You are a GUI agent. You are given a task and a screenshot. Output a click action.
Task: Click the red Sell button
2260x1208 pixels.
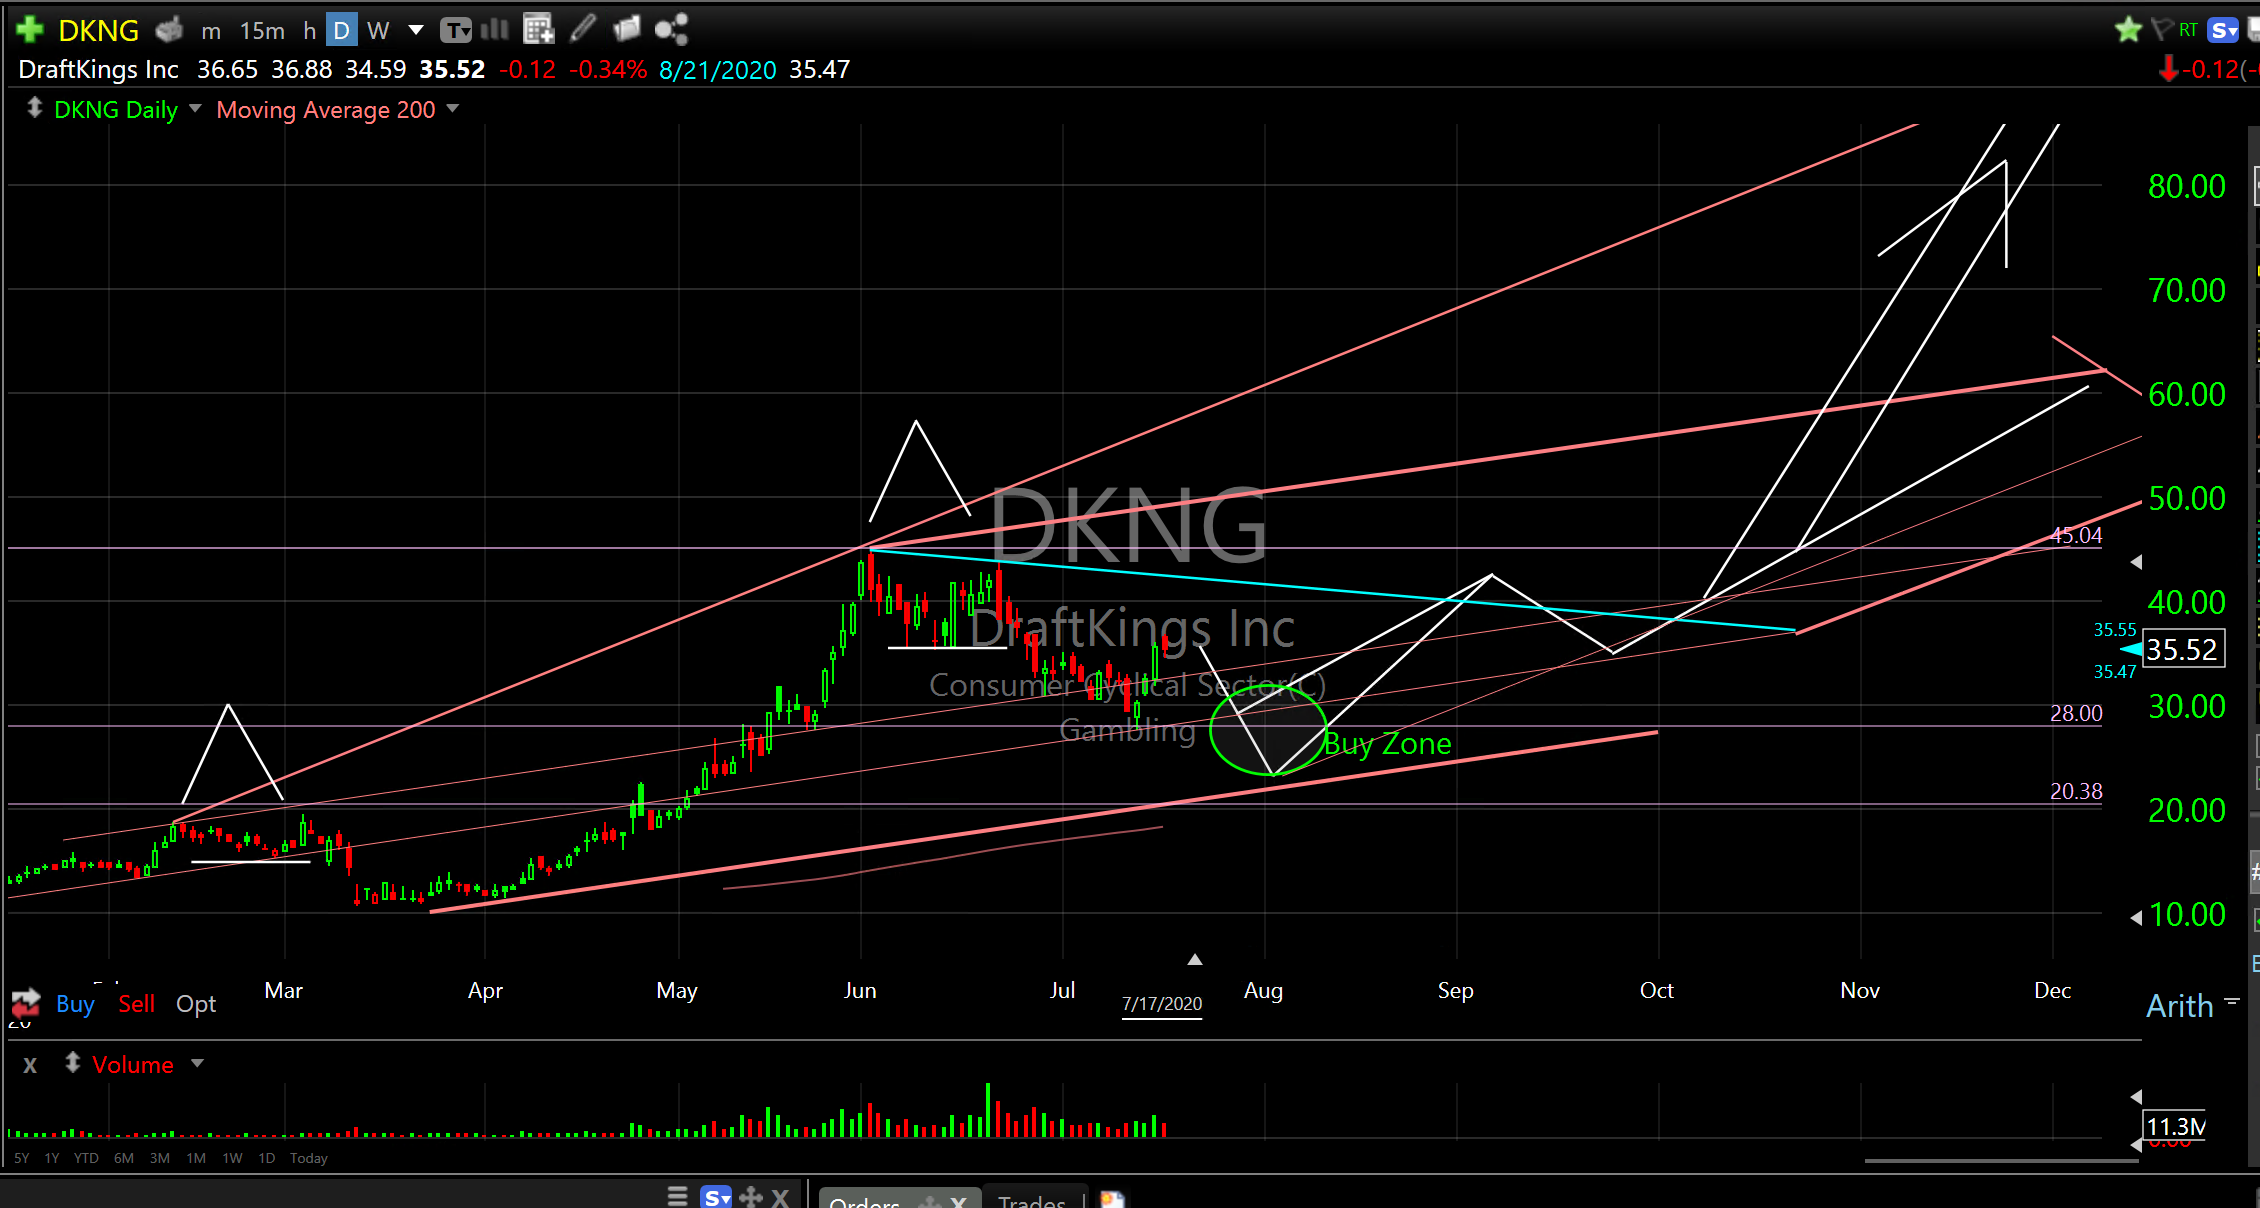click(x=136, y=1004)
